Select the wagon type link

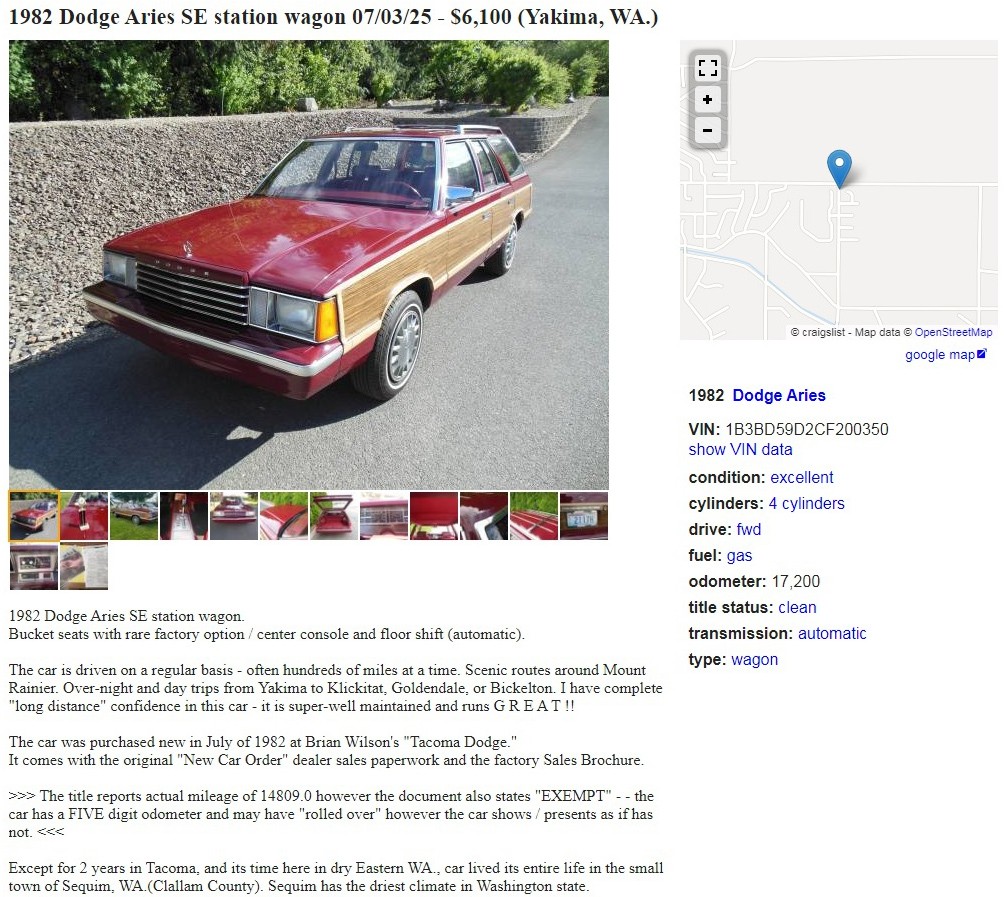754,659
